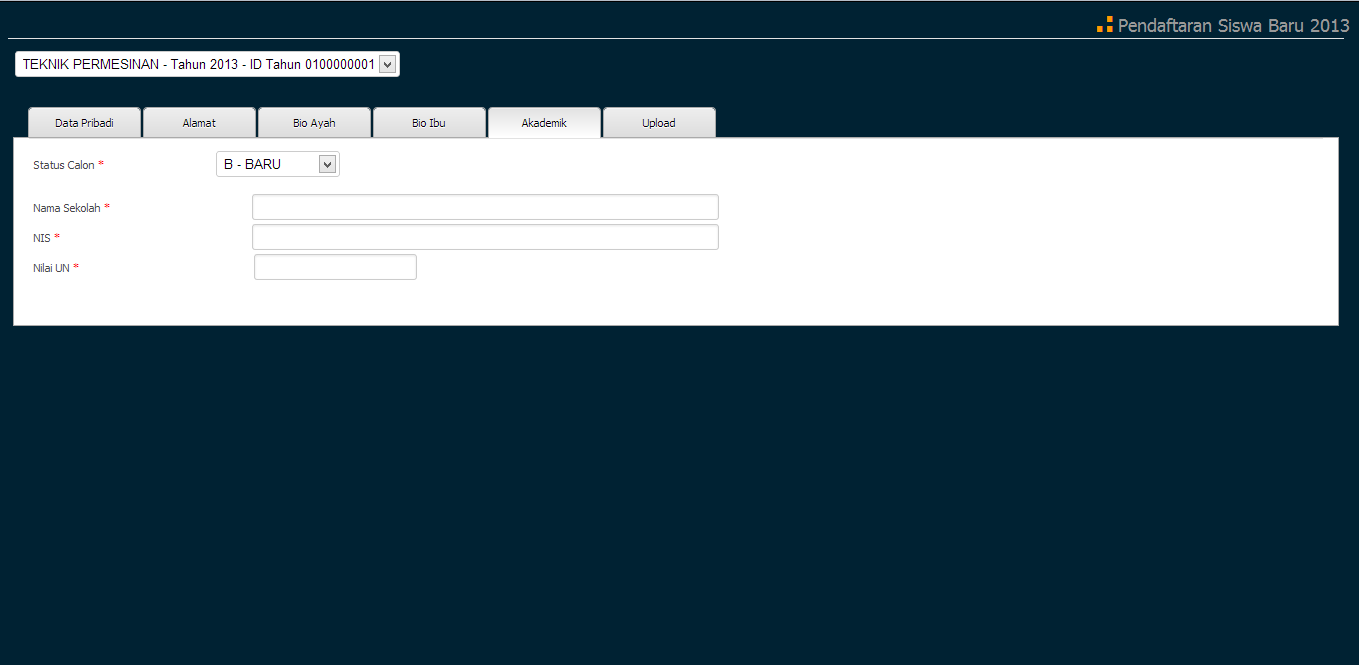Viewport: 1359px width, 665px height.
Task: Click the arrow on the program selector
Action: click(x=387, y=63)
